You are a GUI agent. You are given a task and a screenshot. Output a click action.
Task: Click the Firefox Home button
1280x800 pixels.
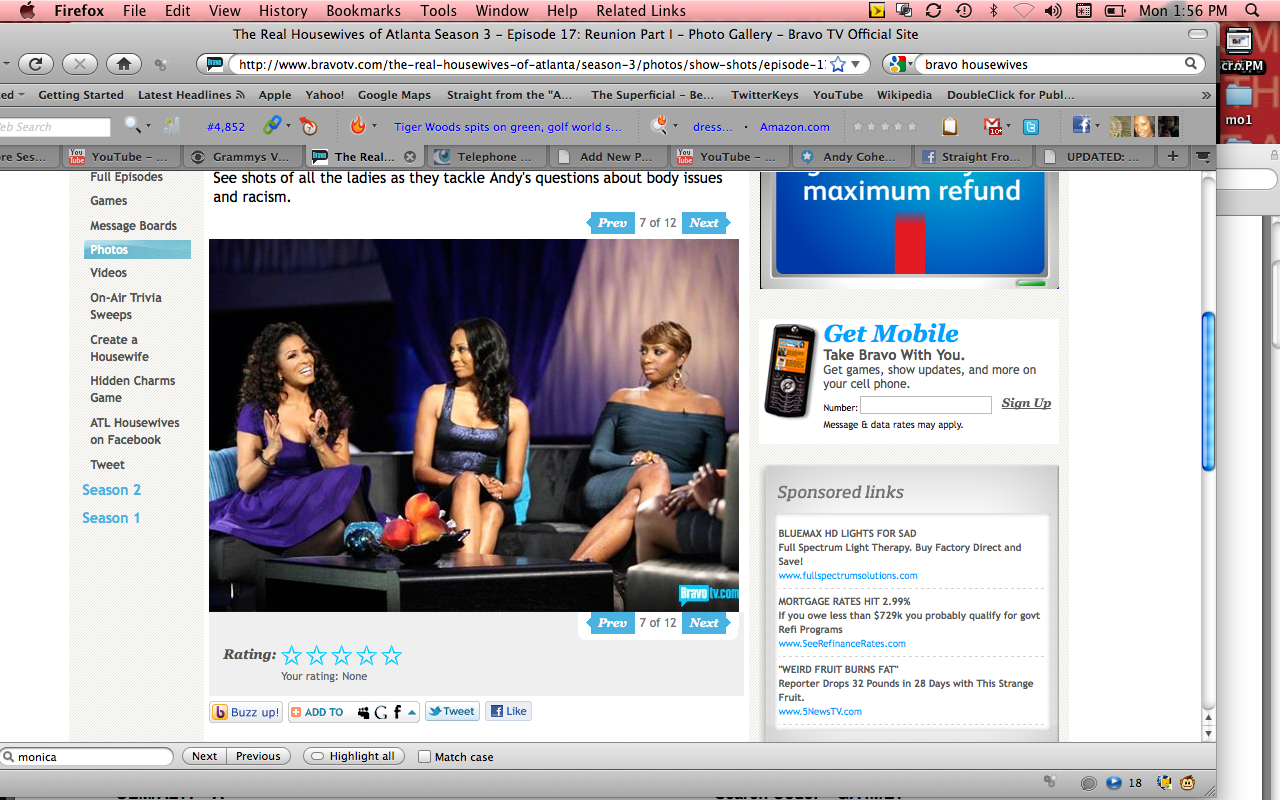tap(123, 64)
